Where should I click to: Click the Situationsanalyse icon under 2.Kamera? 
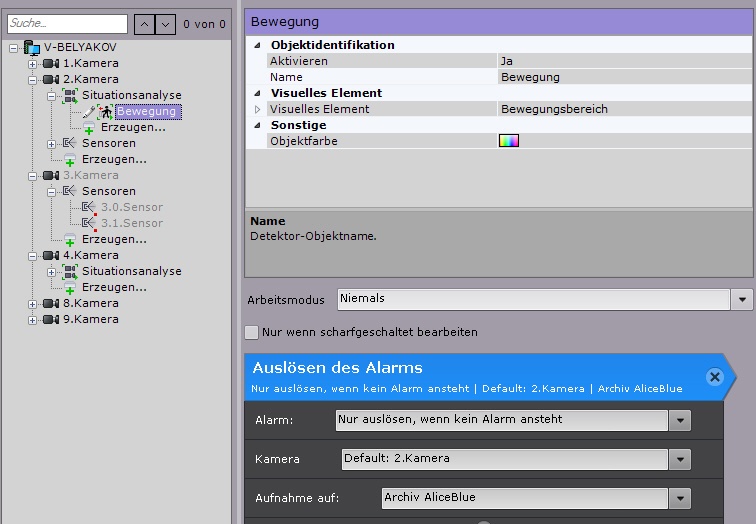pos(70,95)
